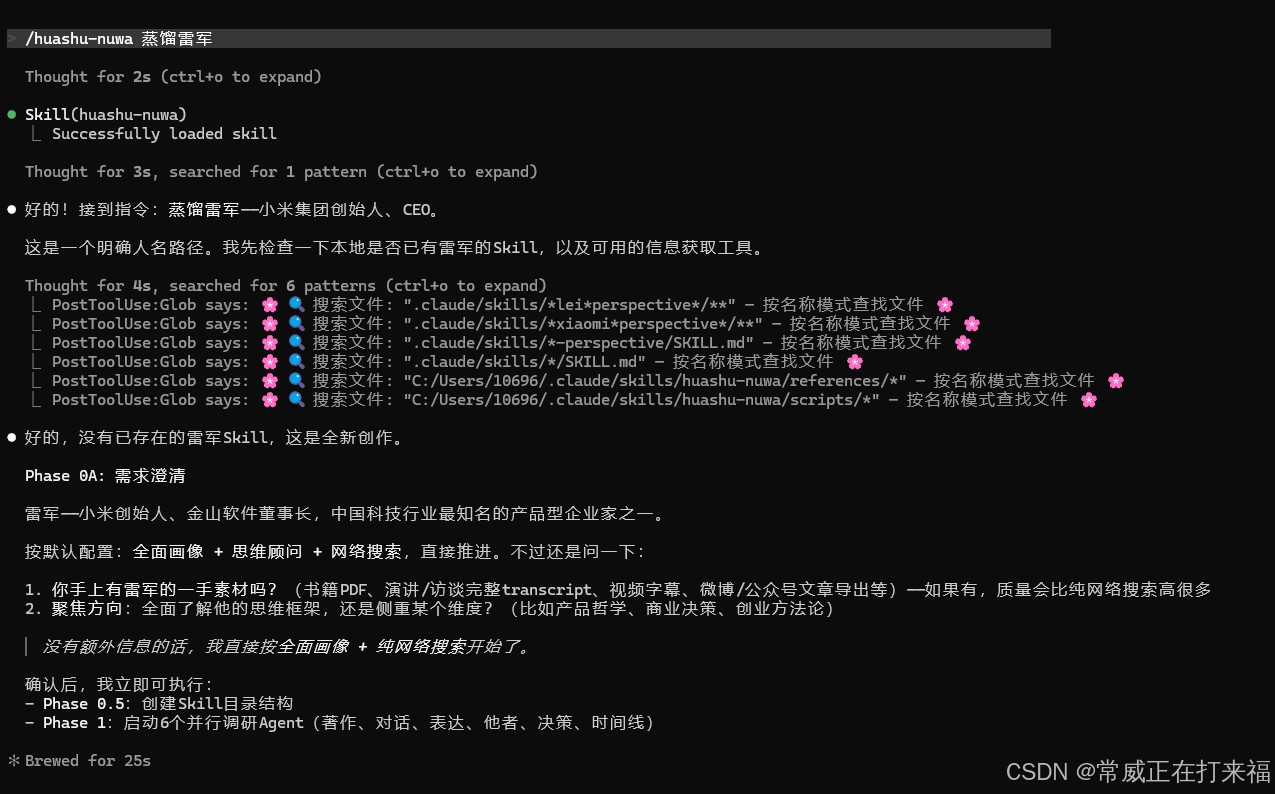1275x794 pixels.
Task: Click the magnifier emoji in the skills/*/SKILL.md row
Action: pyautogui.click(x=297, y=362)
